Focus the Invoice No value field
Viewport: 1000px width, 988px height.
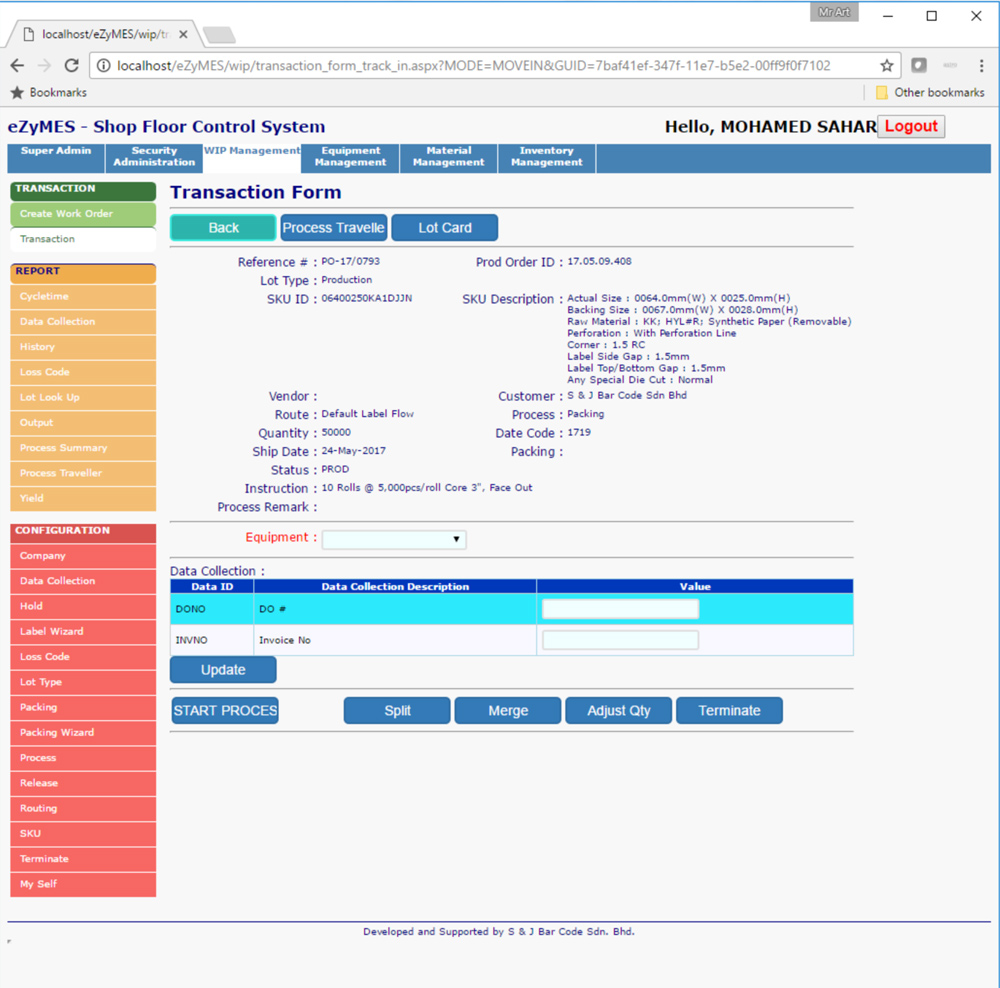click(620, 640)
